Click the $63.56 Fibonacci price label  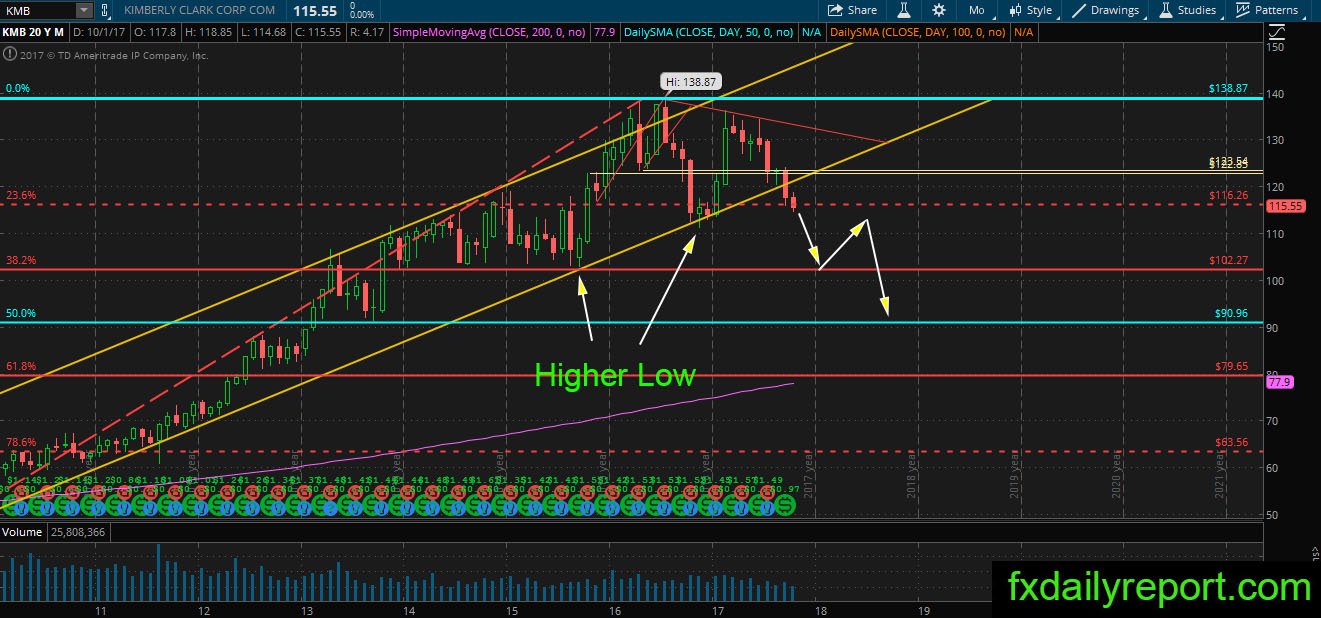click(x=1230, y=442)
